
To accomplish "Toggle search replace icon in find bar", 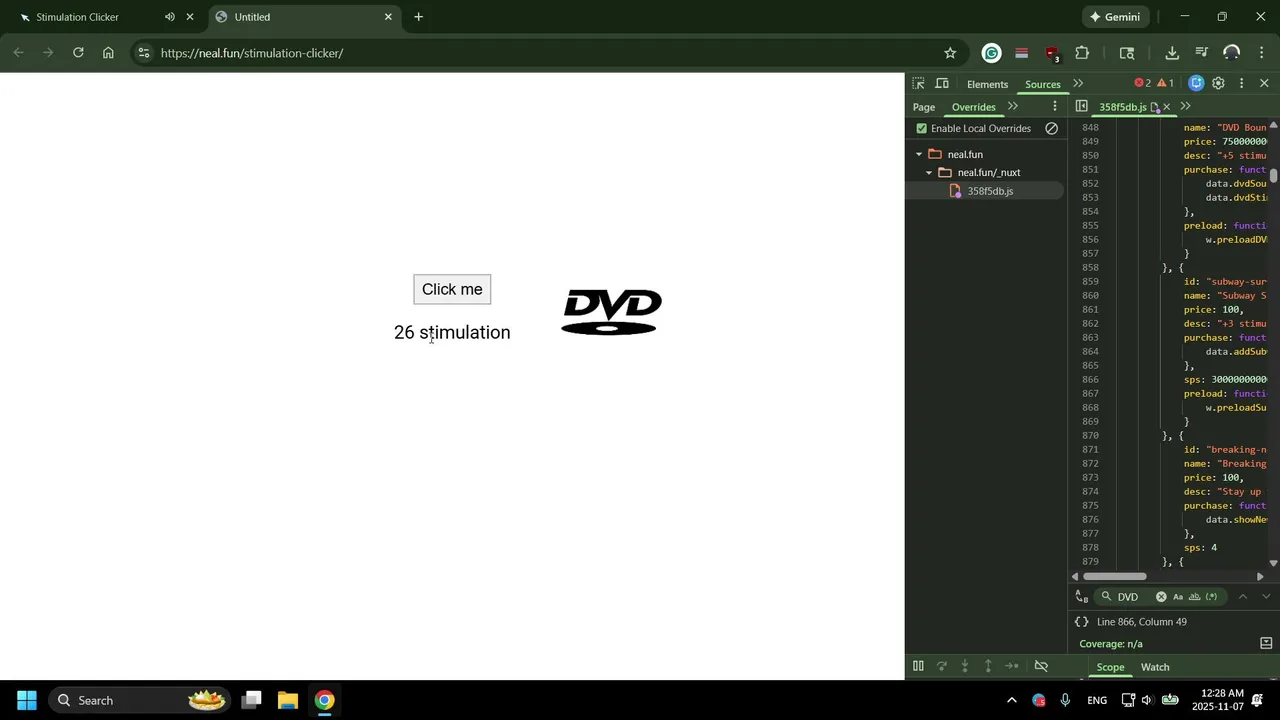I will pyautogui.click(x=1081, y=597).
